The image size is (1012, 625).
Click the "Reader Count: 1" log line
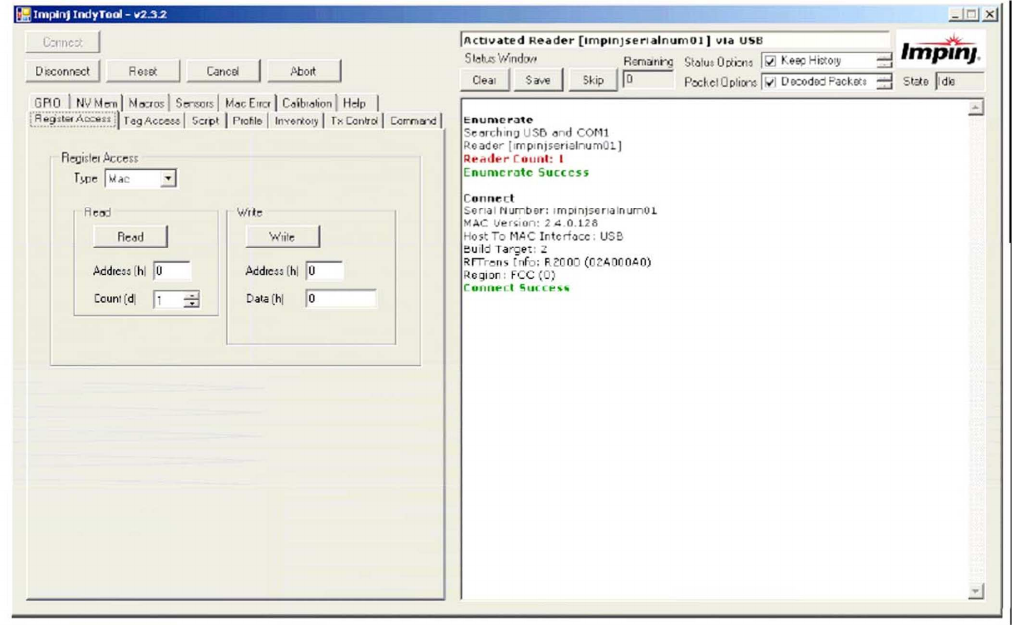click(514, 159)
